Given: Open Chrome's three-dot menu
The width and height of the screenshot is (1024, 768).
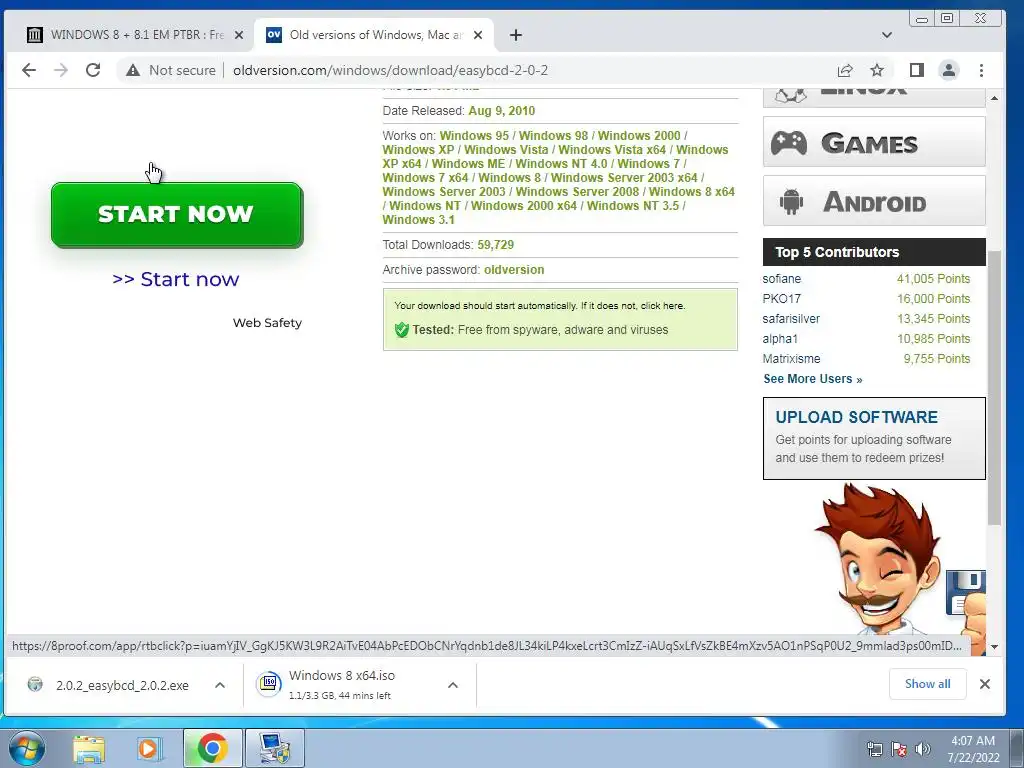Looking at the screenshot, I should pyautogui.click(x=981, y=70).
